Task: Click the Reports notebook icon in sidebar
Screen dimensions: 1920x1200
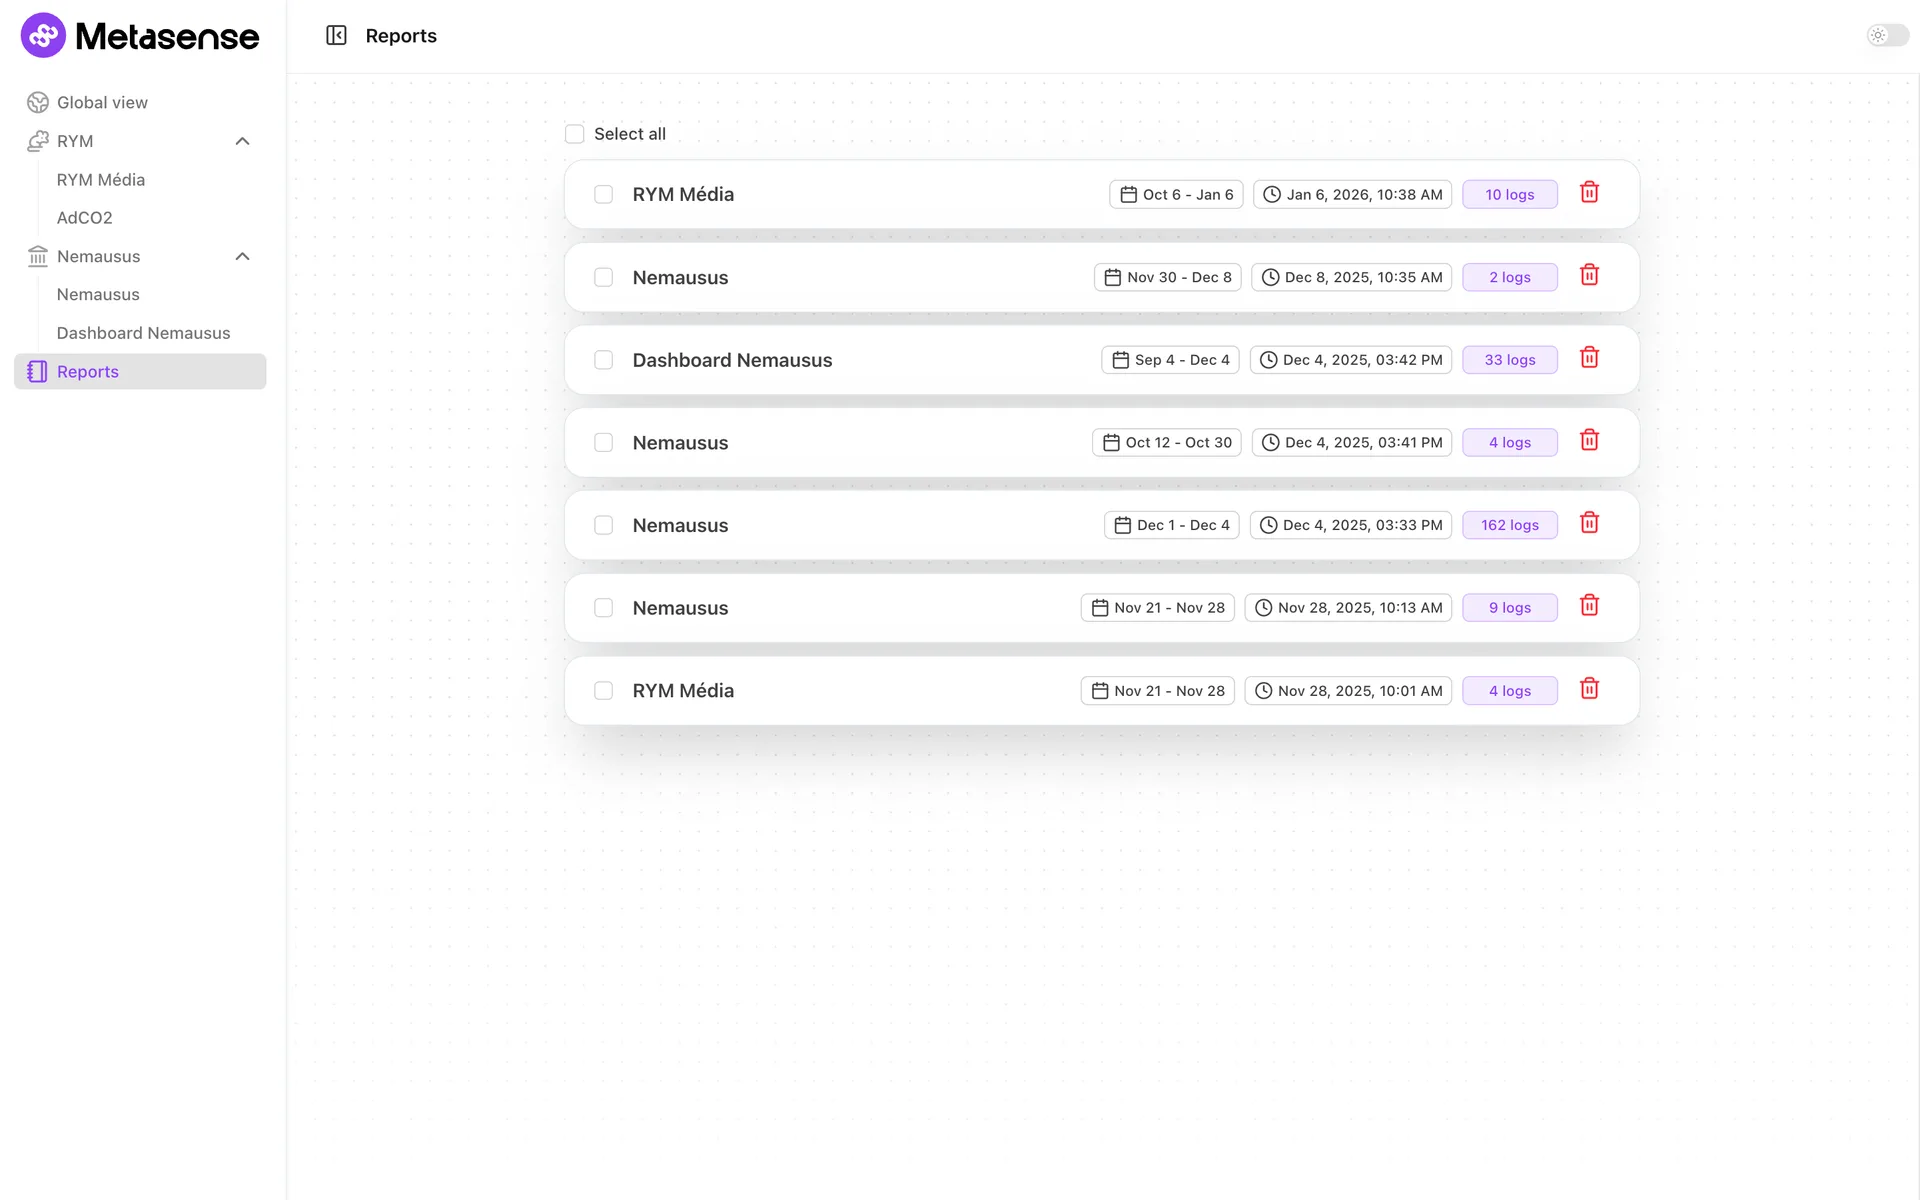Action: [38, 372]
